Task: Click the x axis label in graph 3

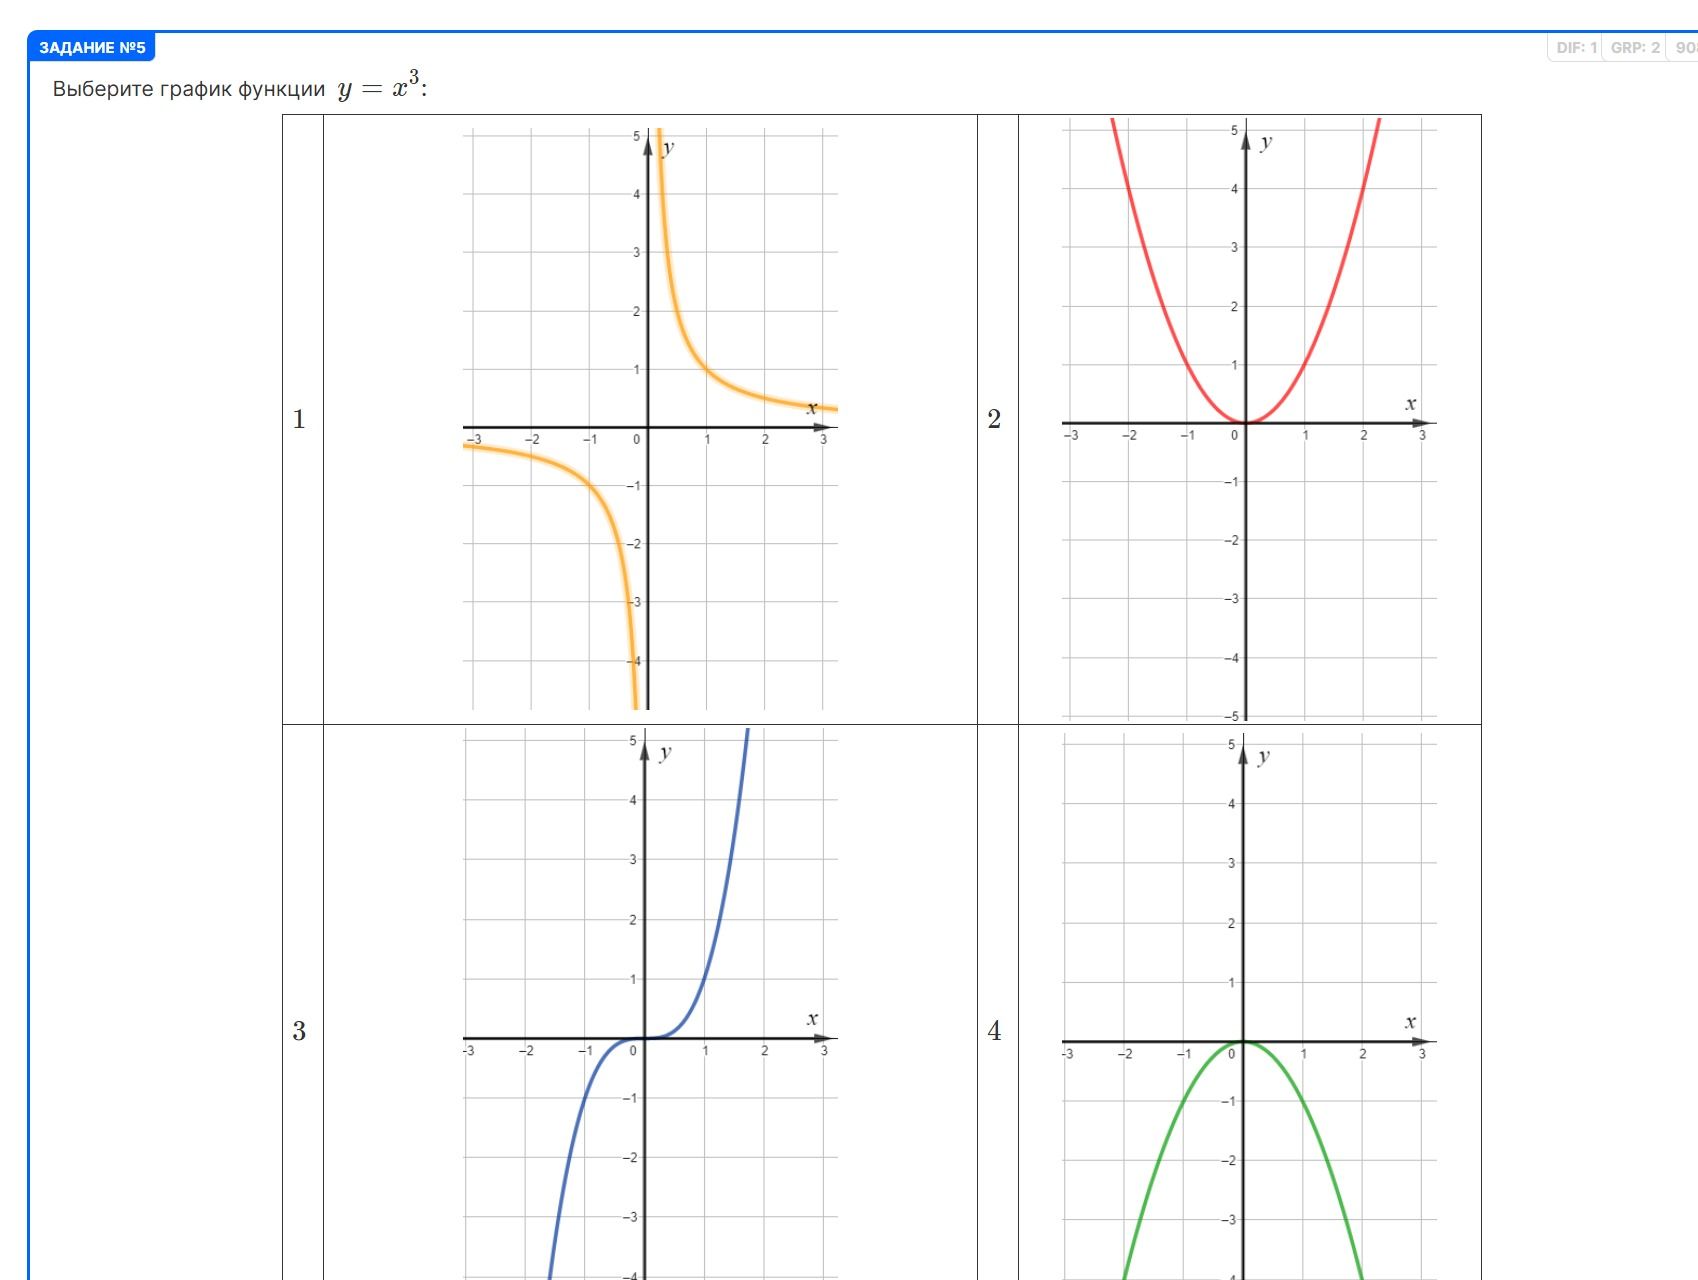Action: [x=812, y=1019]
